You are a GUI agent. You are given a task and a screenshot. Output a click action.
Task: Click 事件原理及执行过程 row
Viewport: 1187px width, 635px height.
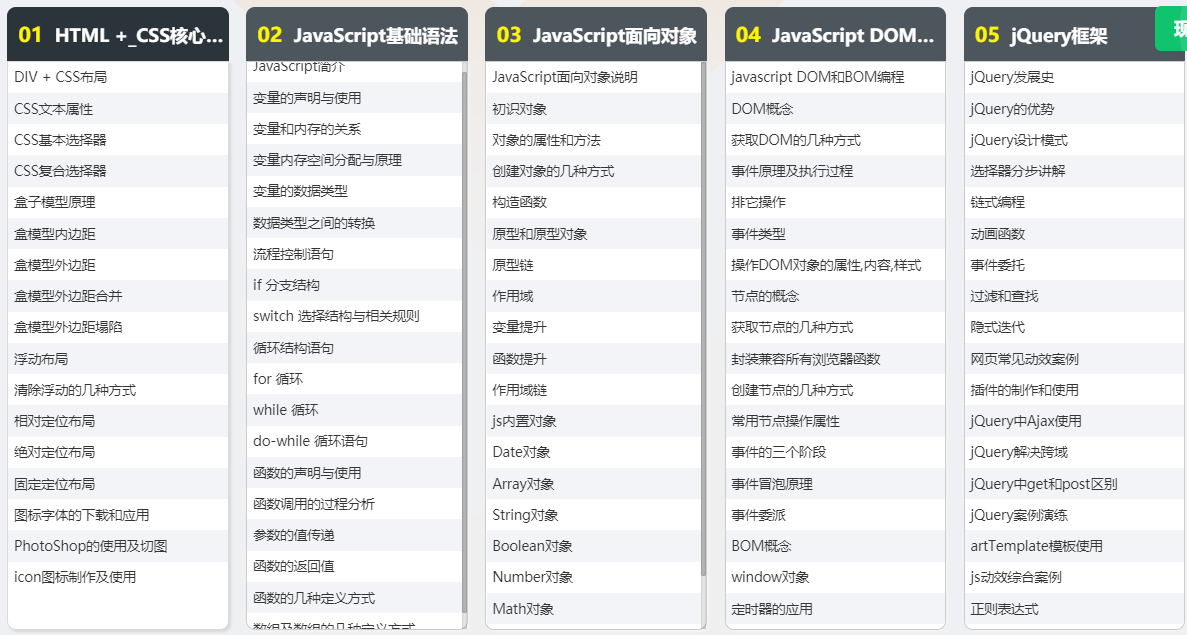[835, 171]
